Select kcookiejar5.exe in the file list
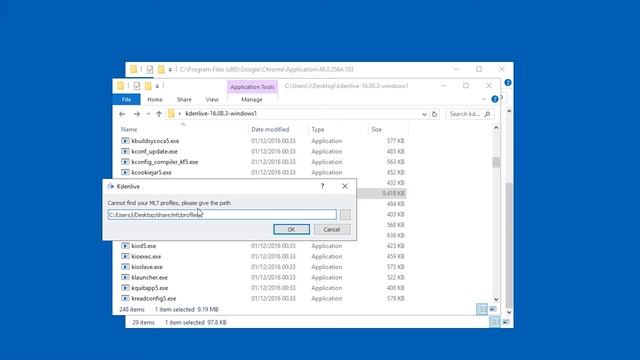Screen dimensions: 640x360 pos(151,173)
